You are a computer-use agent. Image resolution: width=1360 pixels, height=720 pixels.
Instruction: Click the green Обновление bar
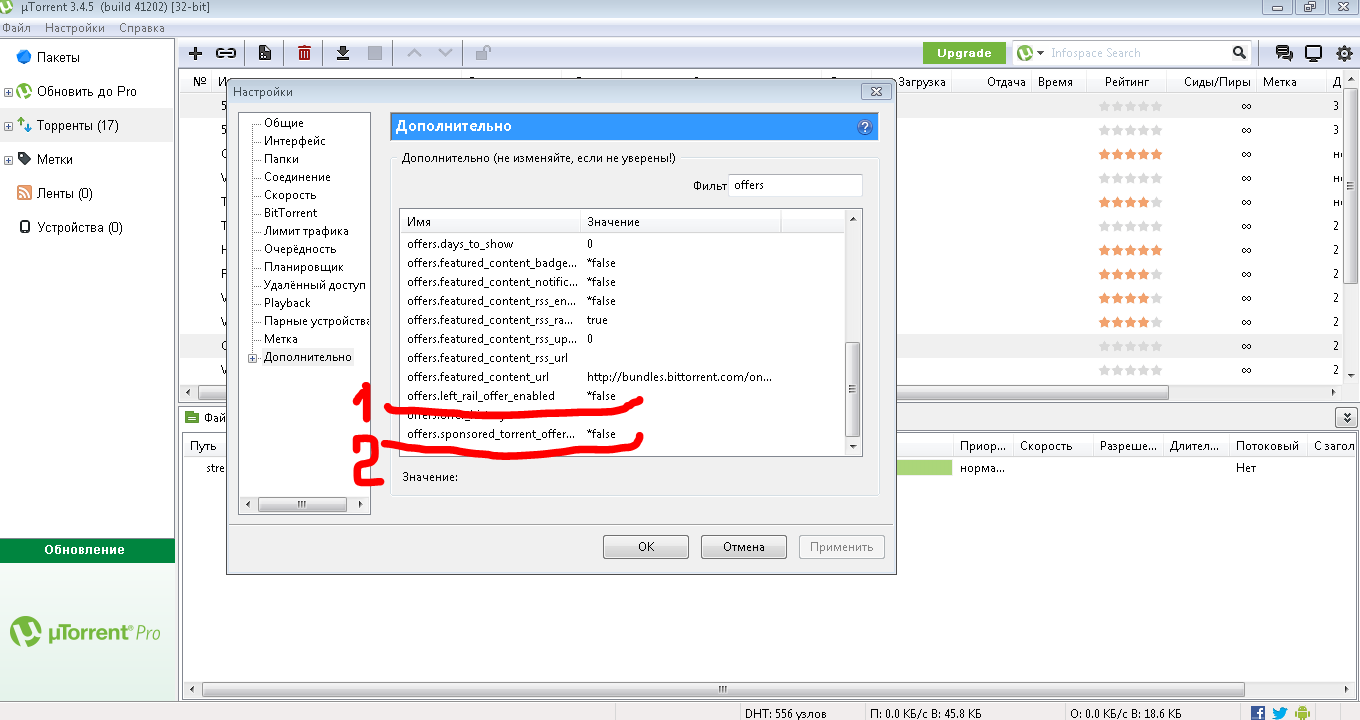87,550
